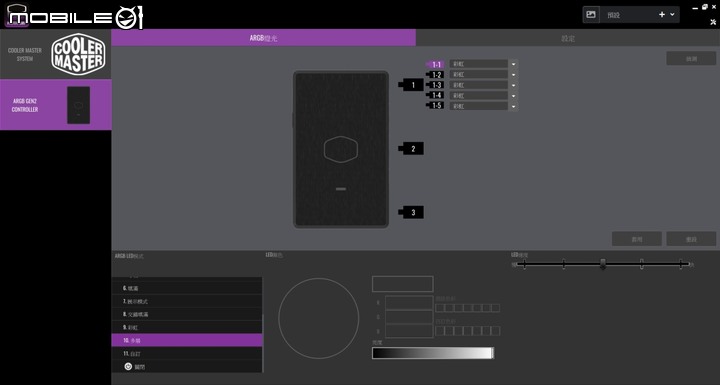The width and height of the screenshot is (720, 385).
Task: Choose LED mode 9 彩虹
Action: coord(187,328)
